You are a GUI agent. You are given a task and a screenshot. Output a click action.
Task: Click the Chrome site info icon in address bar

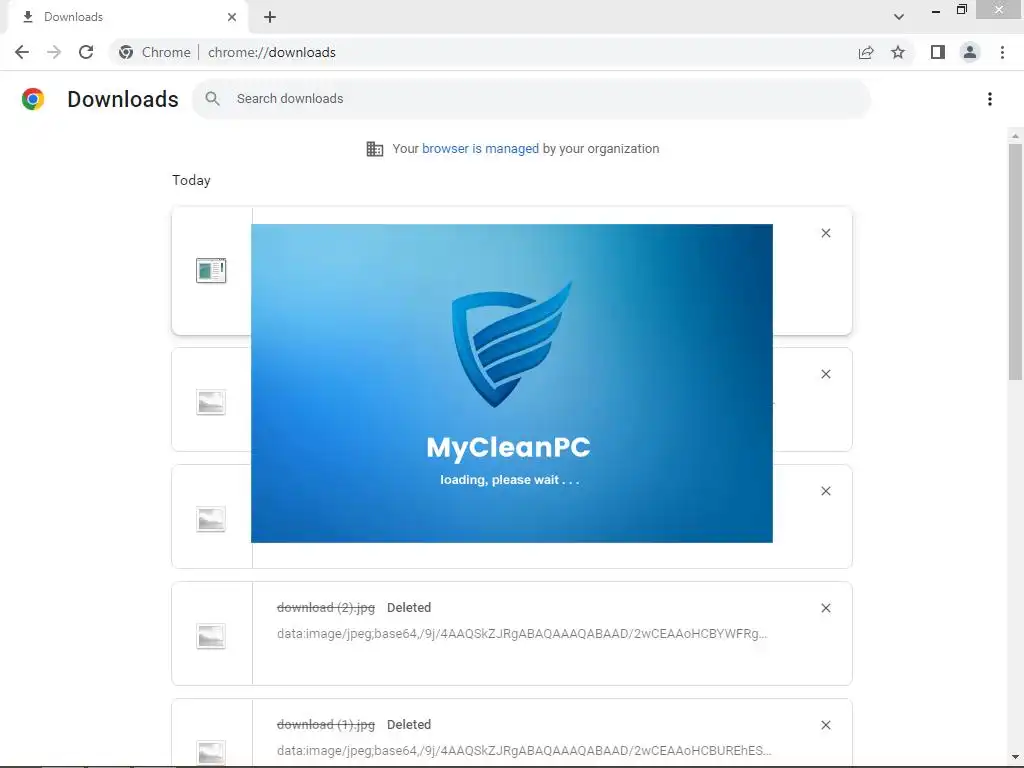126,52
